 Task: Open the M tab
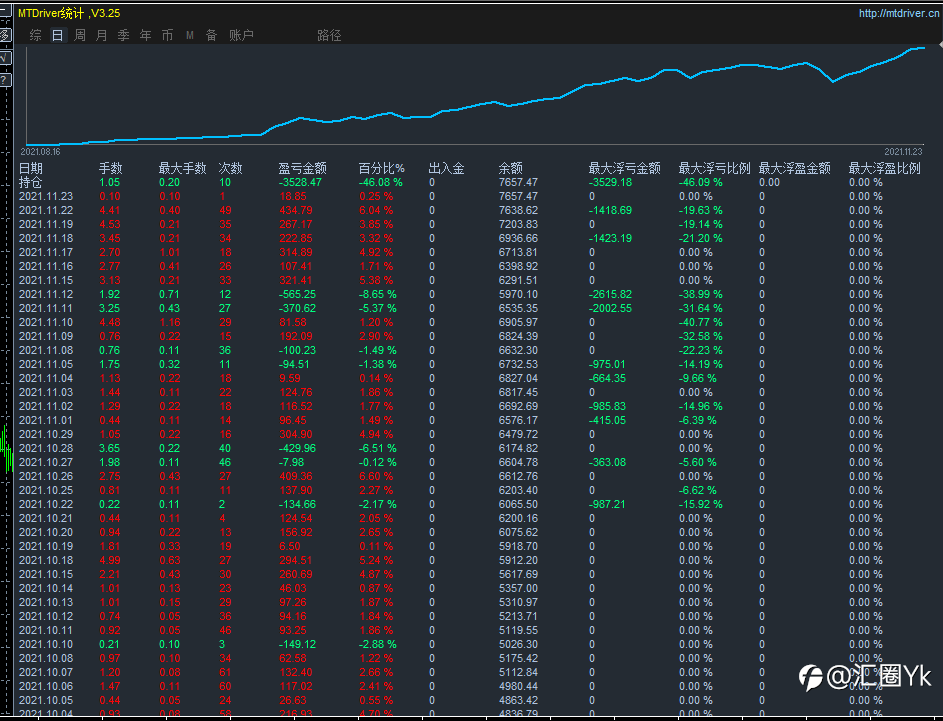[189, 35]
